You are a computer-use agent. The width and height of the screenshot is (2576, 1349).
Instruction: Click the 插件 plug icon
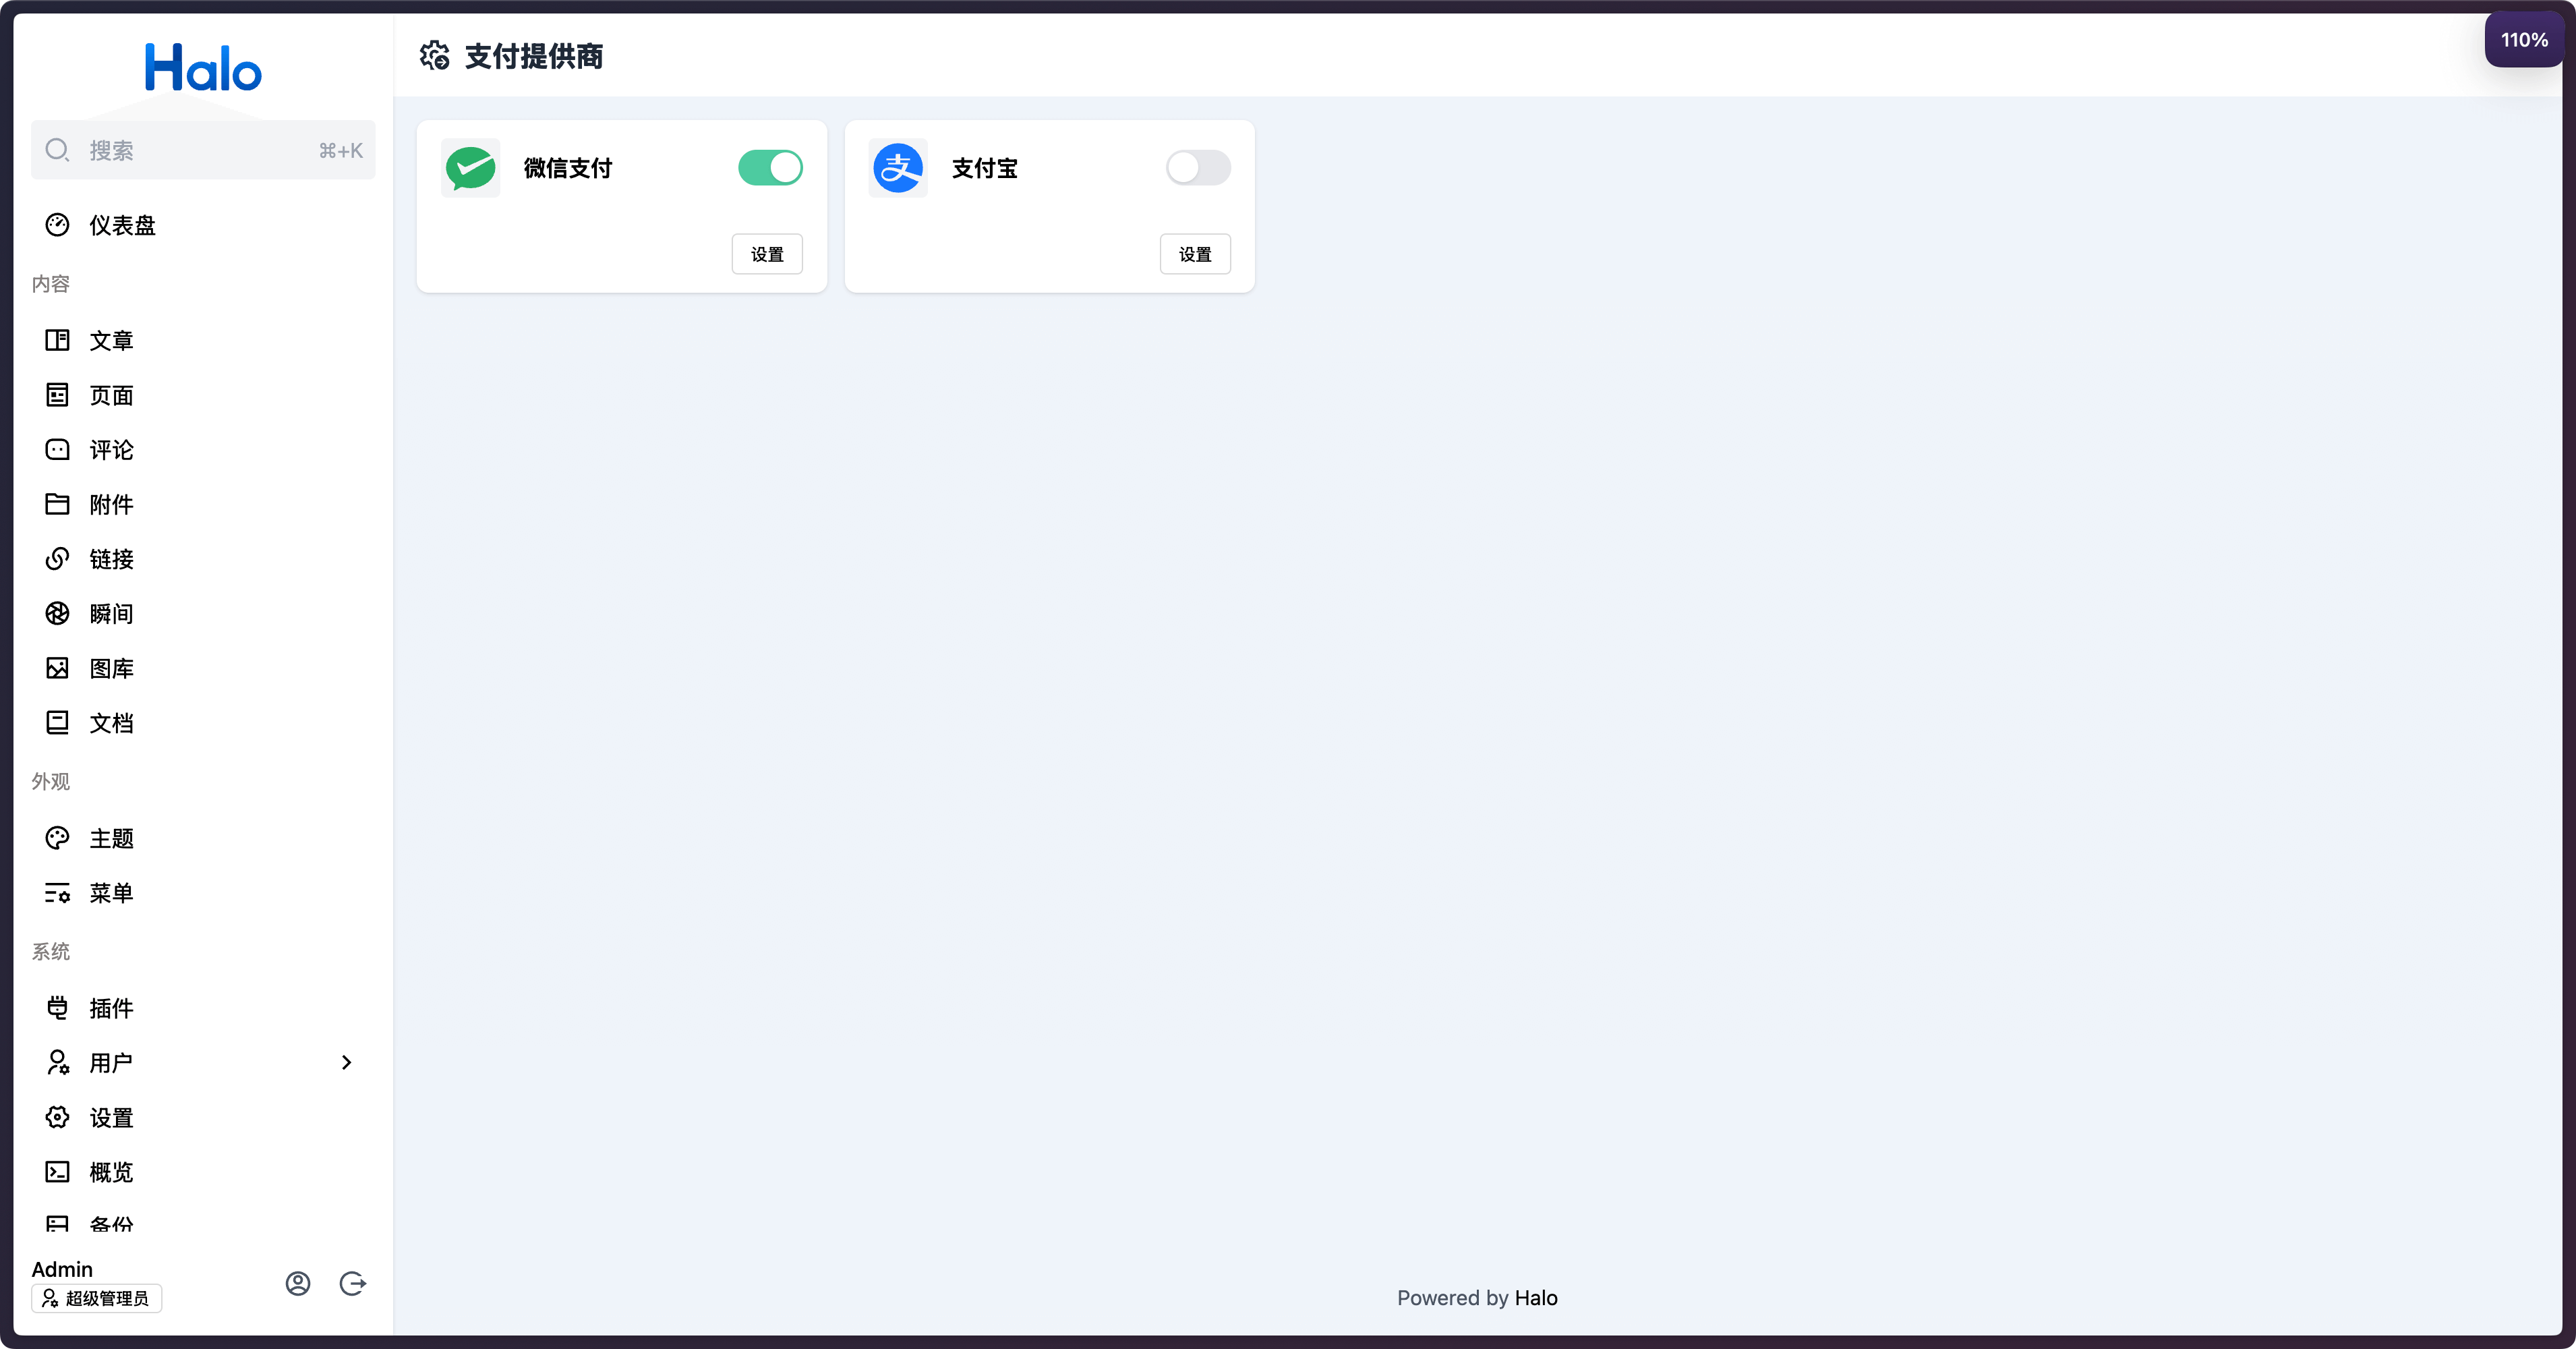[57, 1008]
